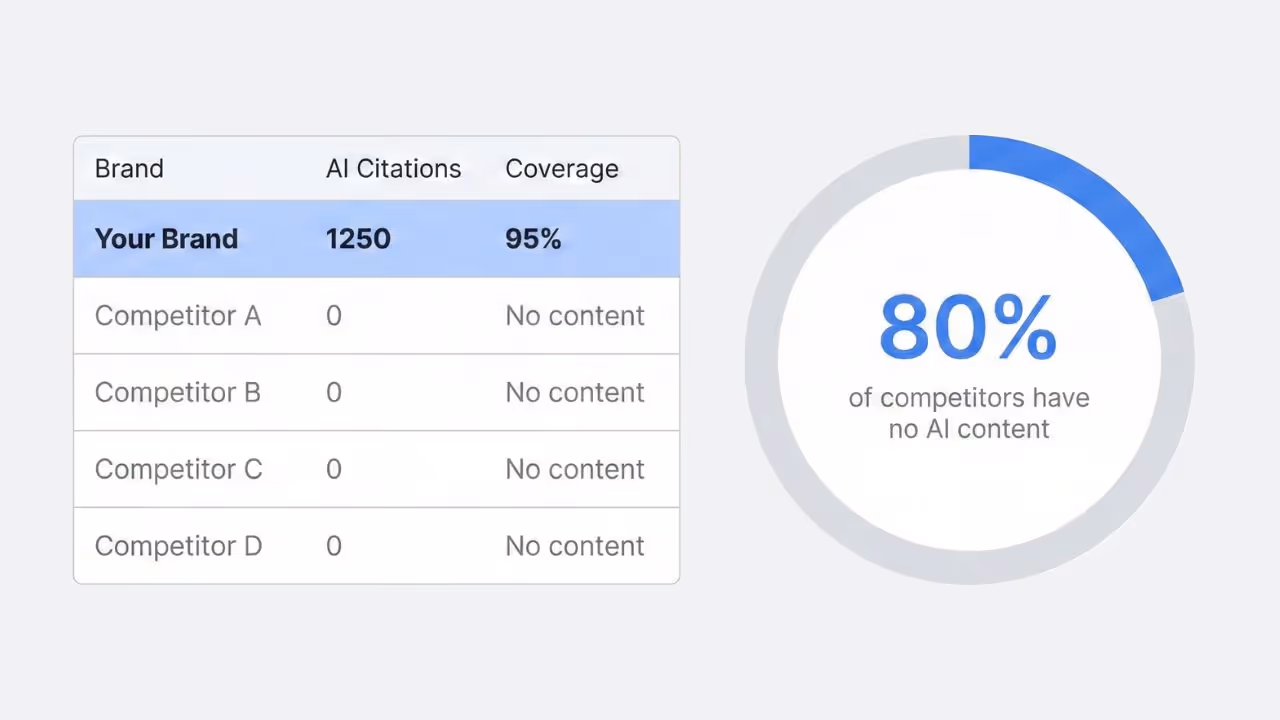
Task: Select the Competitor A row
Action: tap(376, 315)
